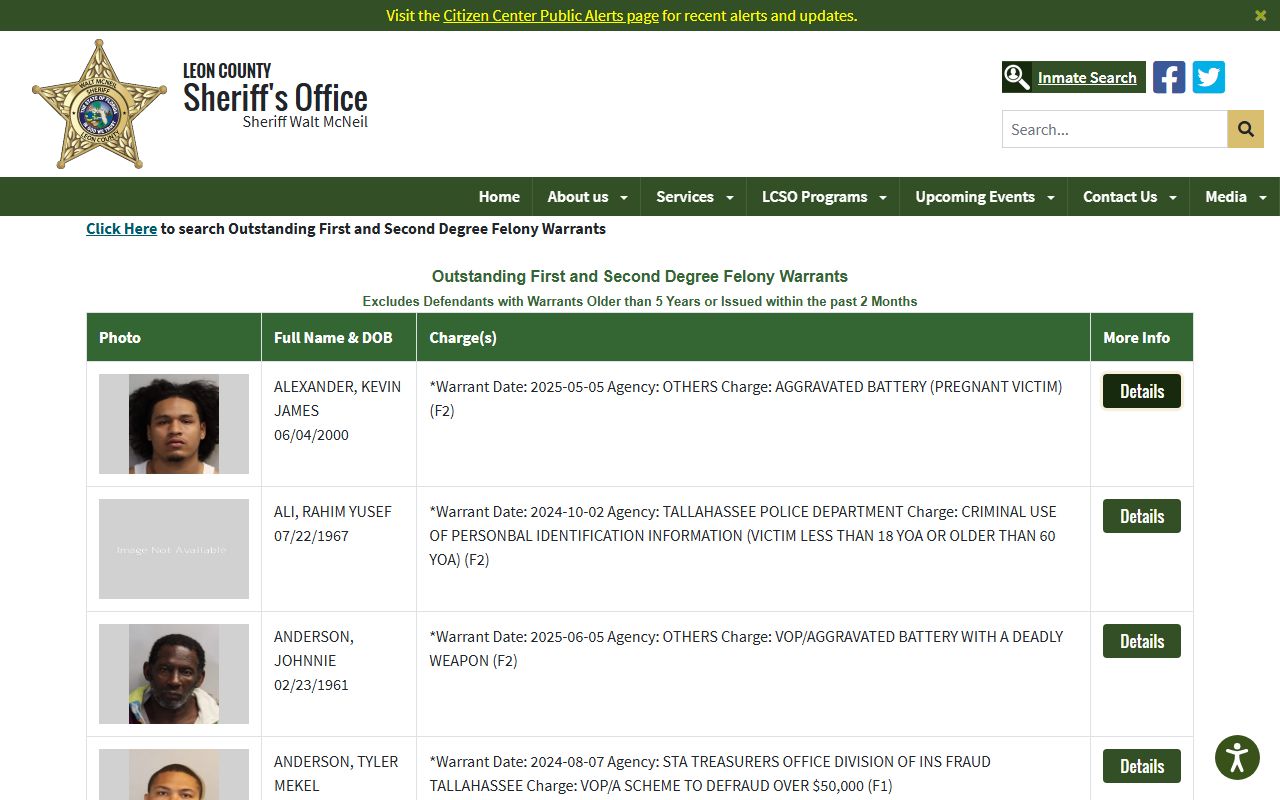Select birth date 02/23/1961
The image size is (1280, 800).
click(311, 685)
